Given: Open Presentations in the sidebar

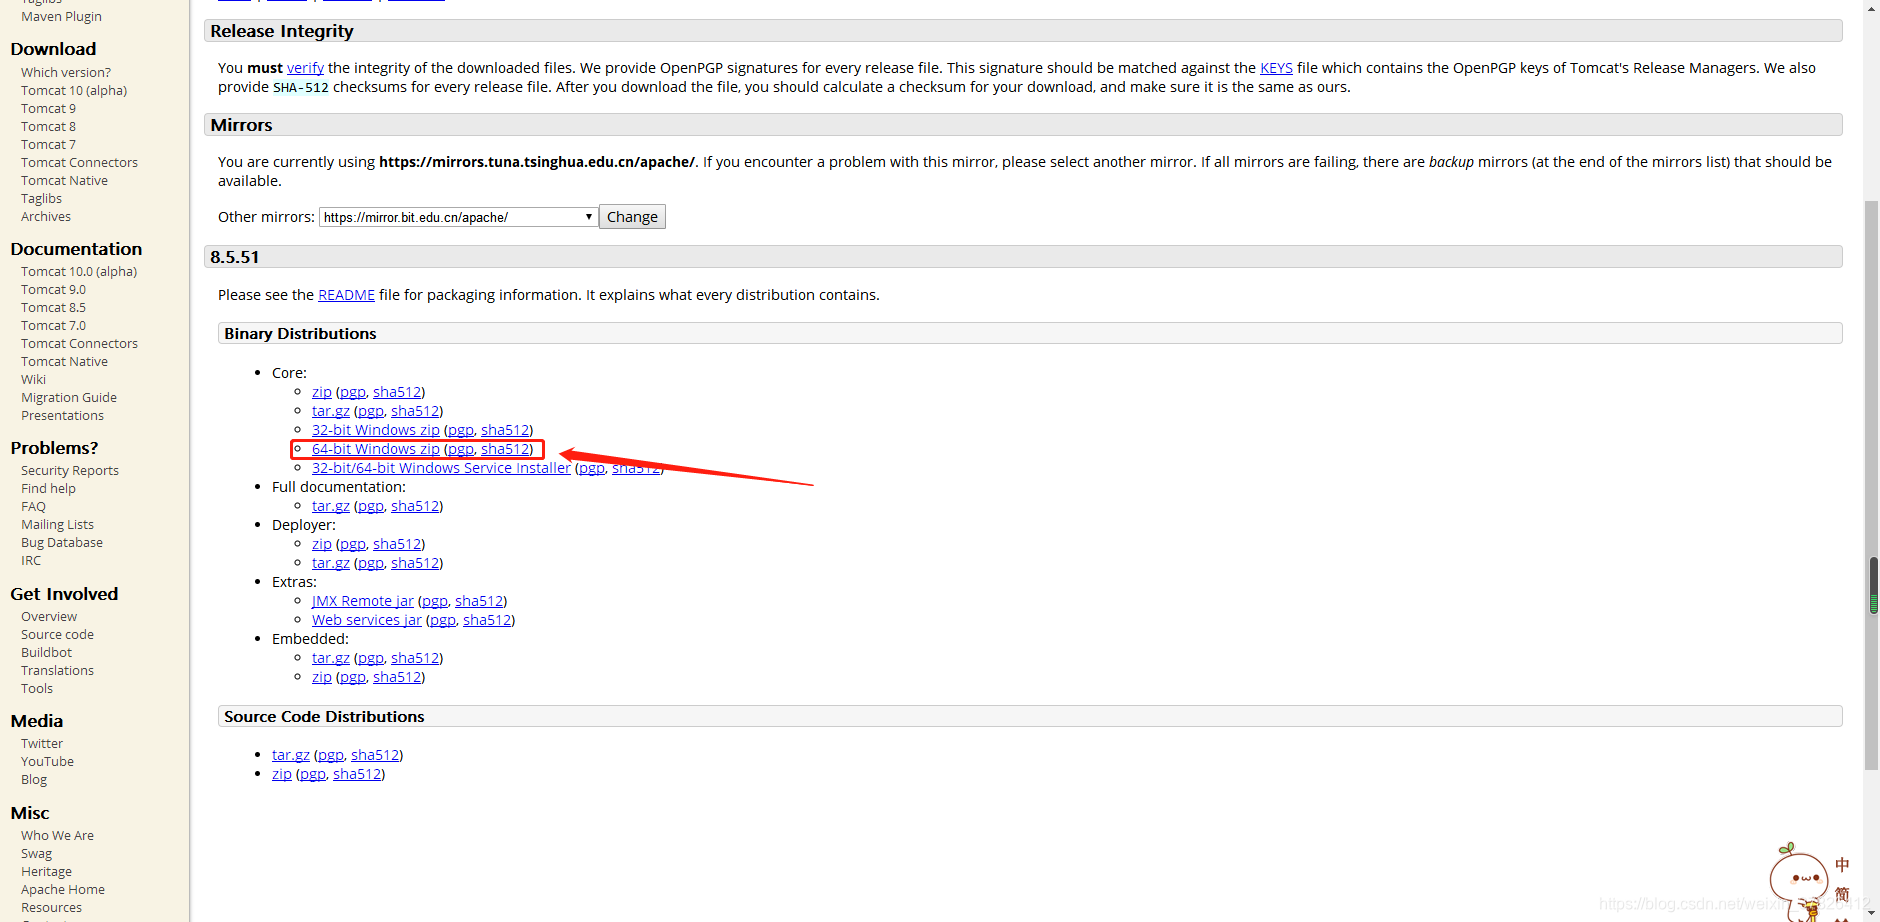Looking at the screenshot, I should (62, 415).
